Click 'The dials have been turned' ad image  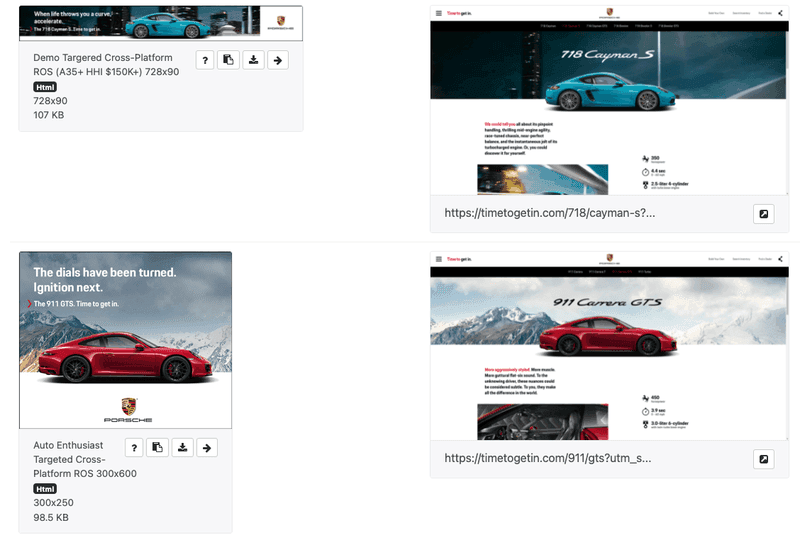tap(126, 340)
